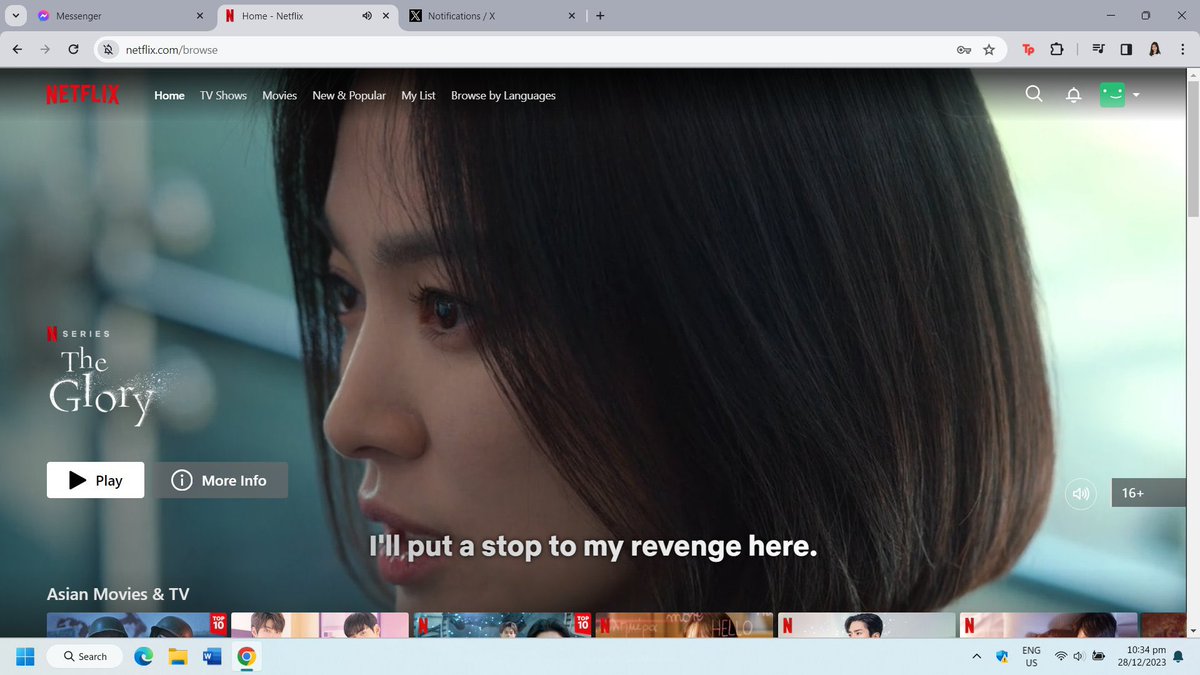Click the taskbar Search box
This screenshot has height=675, width=1200.
85,656
